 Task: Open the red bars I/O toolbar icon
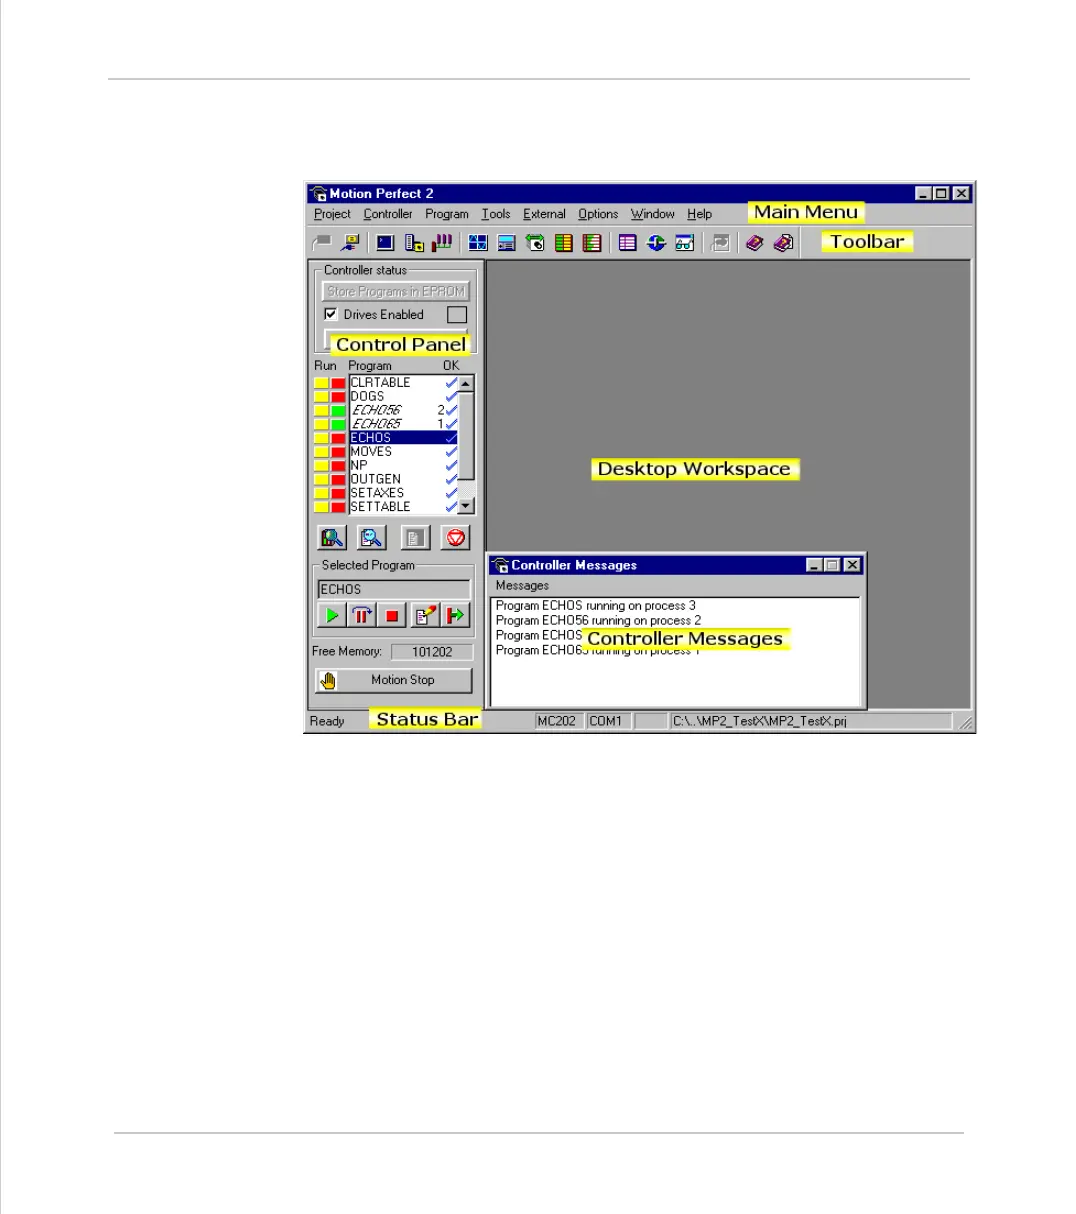pyautogui.click(x=442, y=242)
